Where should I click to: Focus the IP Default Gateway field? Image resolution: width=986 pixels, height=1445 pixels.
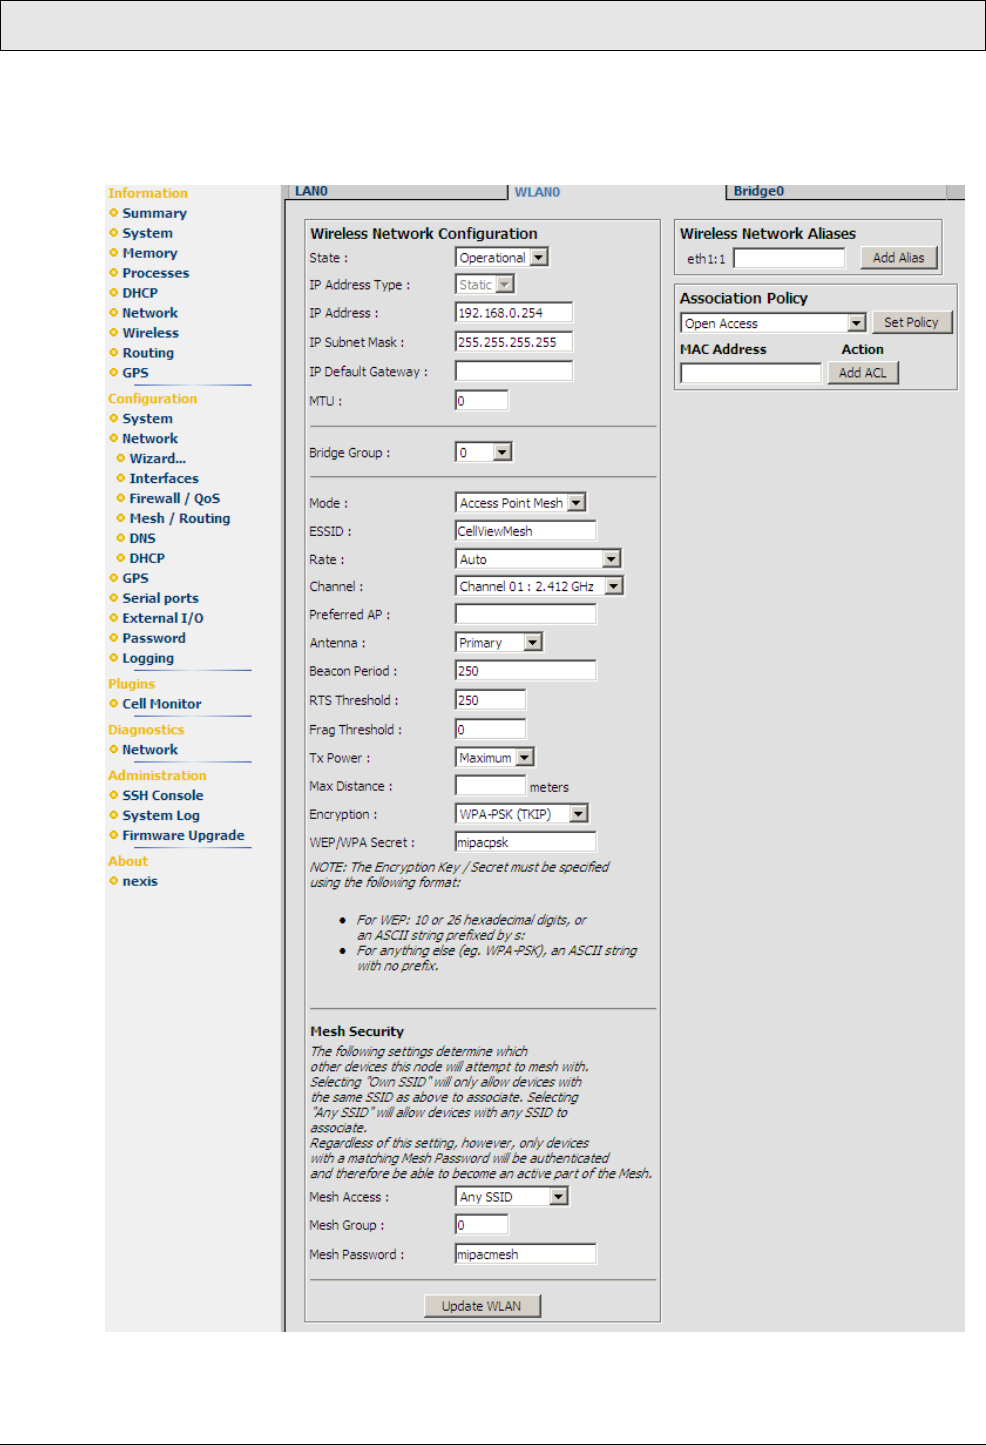click(x=514, y=371)
